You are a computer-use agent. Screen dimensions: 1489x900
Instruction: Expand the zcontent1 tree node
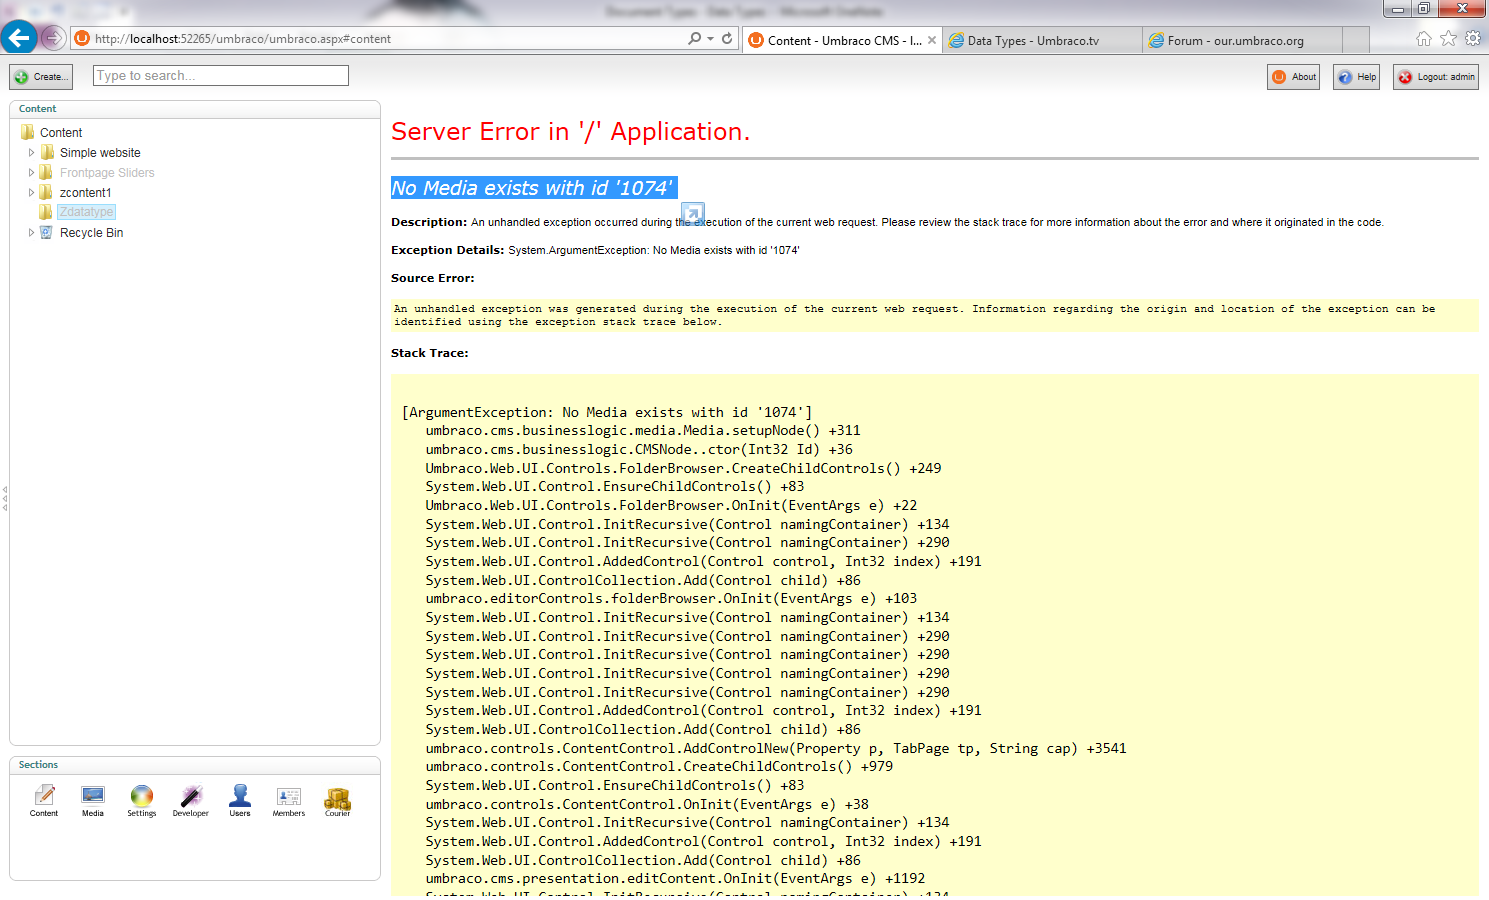coord(31,193)
